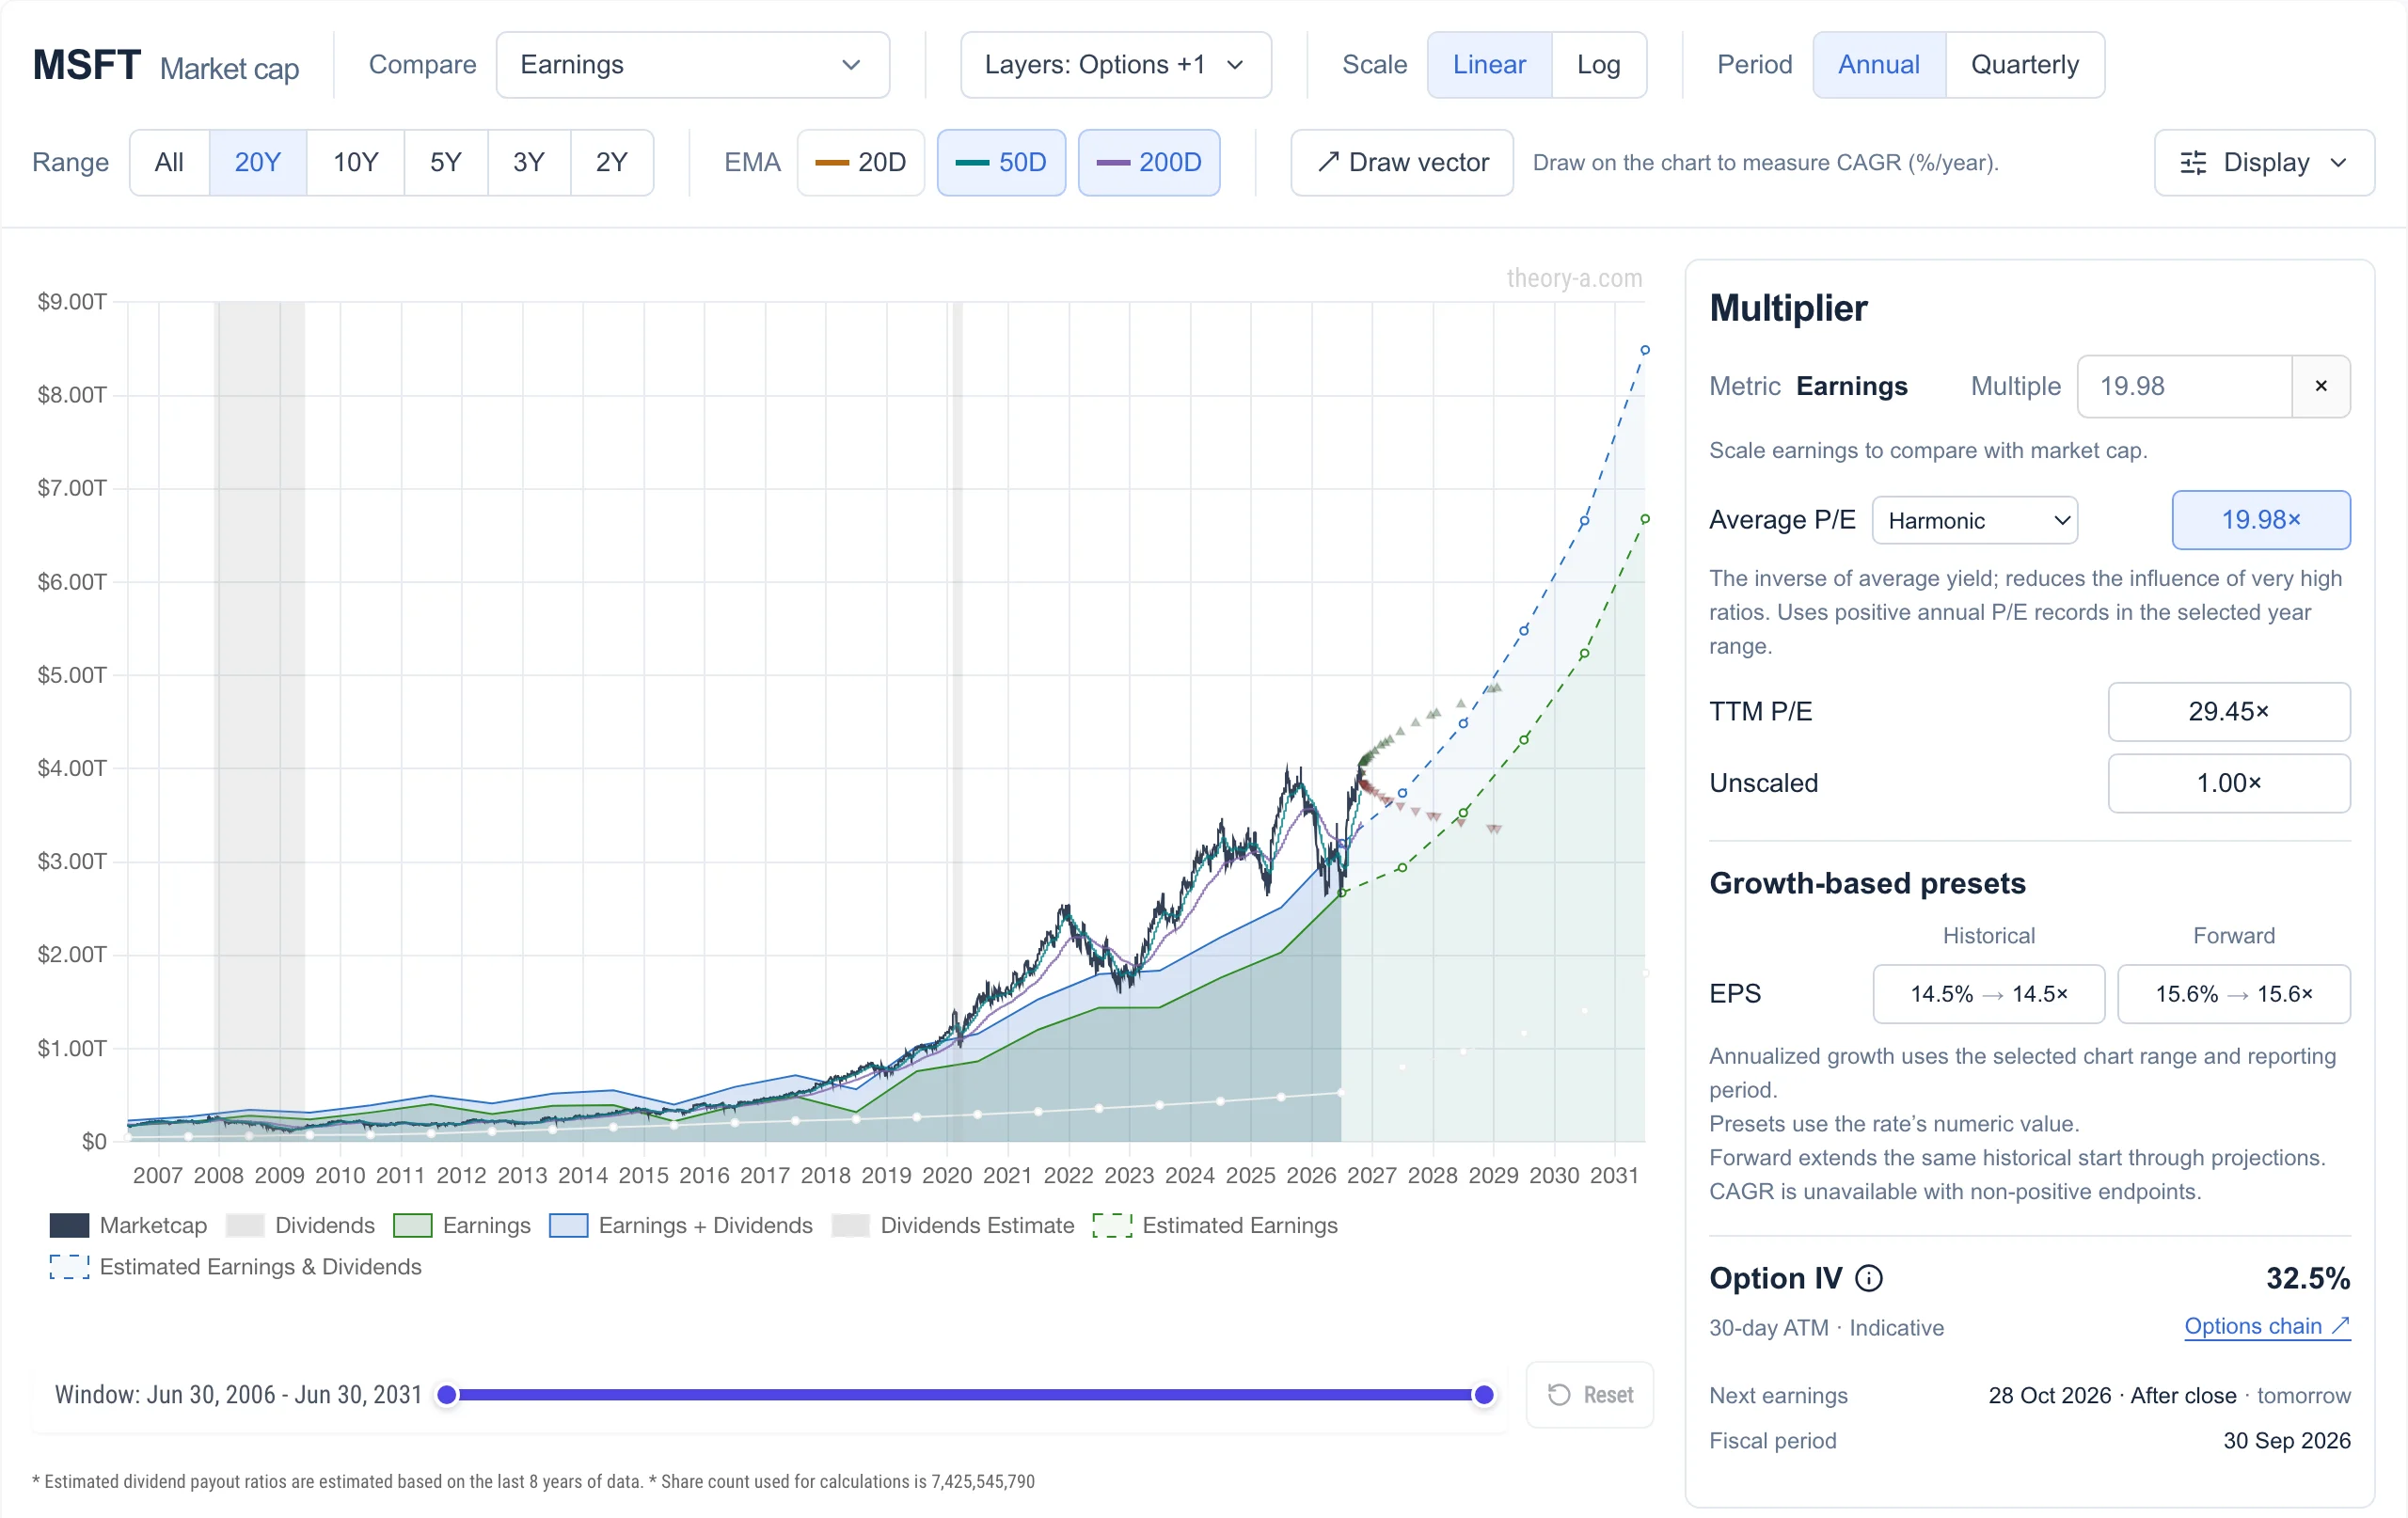Image resolution: width=2408 pixels, height=1518 pixels.
Task: Click the Growth-based presets heading
Action: 1867,883
